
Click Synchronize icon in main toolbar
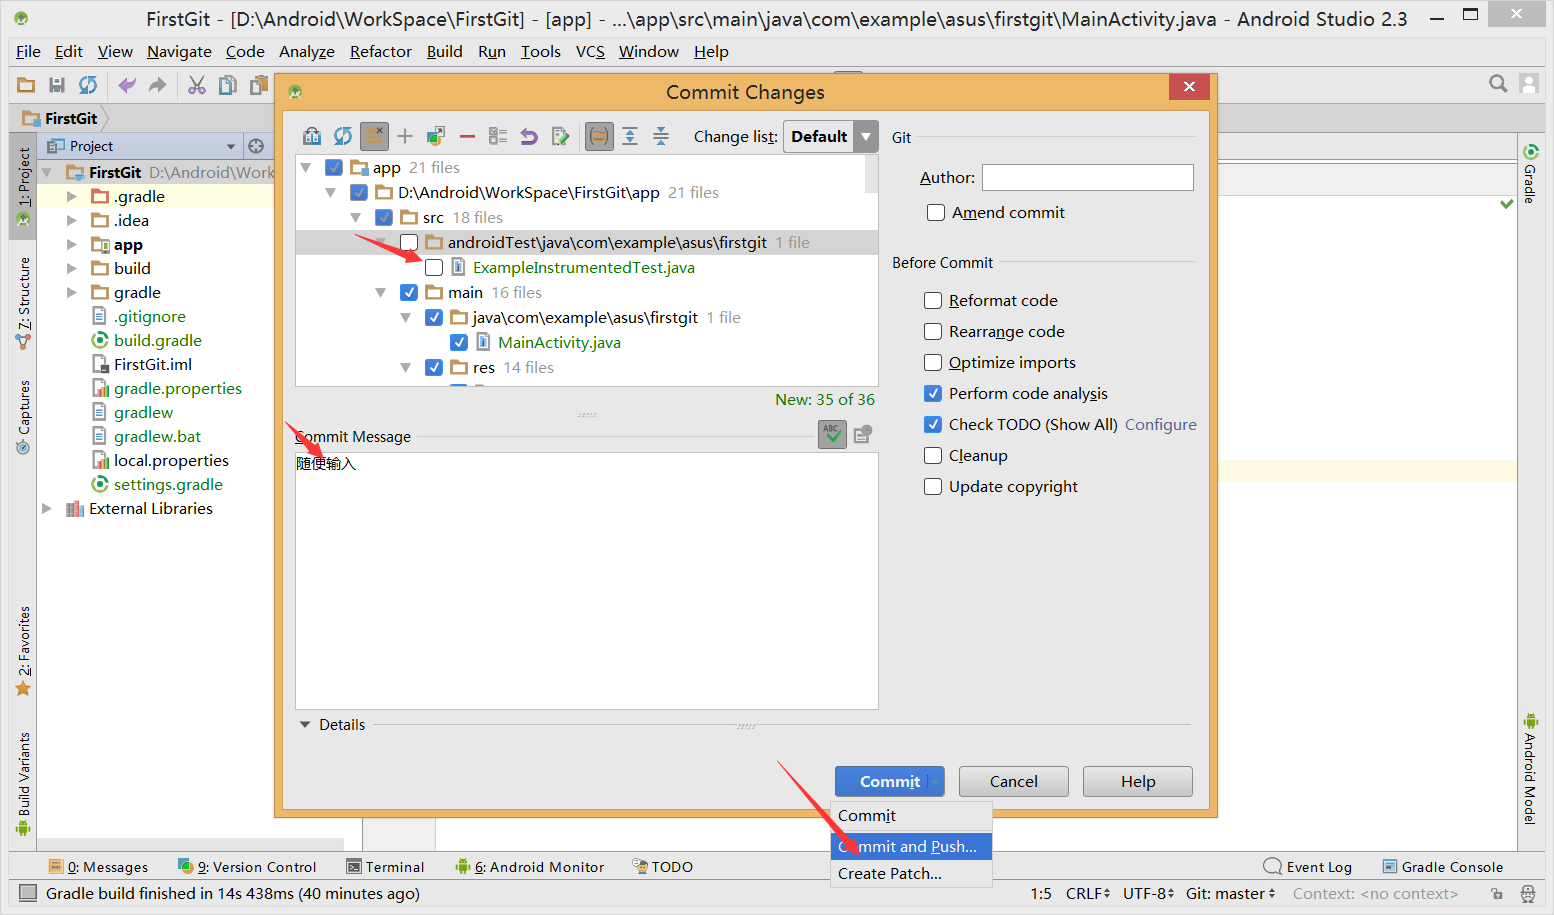click(88, 86)
